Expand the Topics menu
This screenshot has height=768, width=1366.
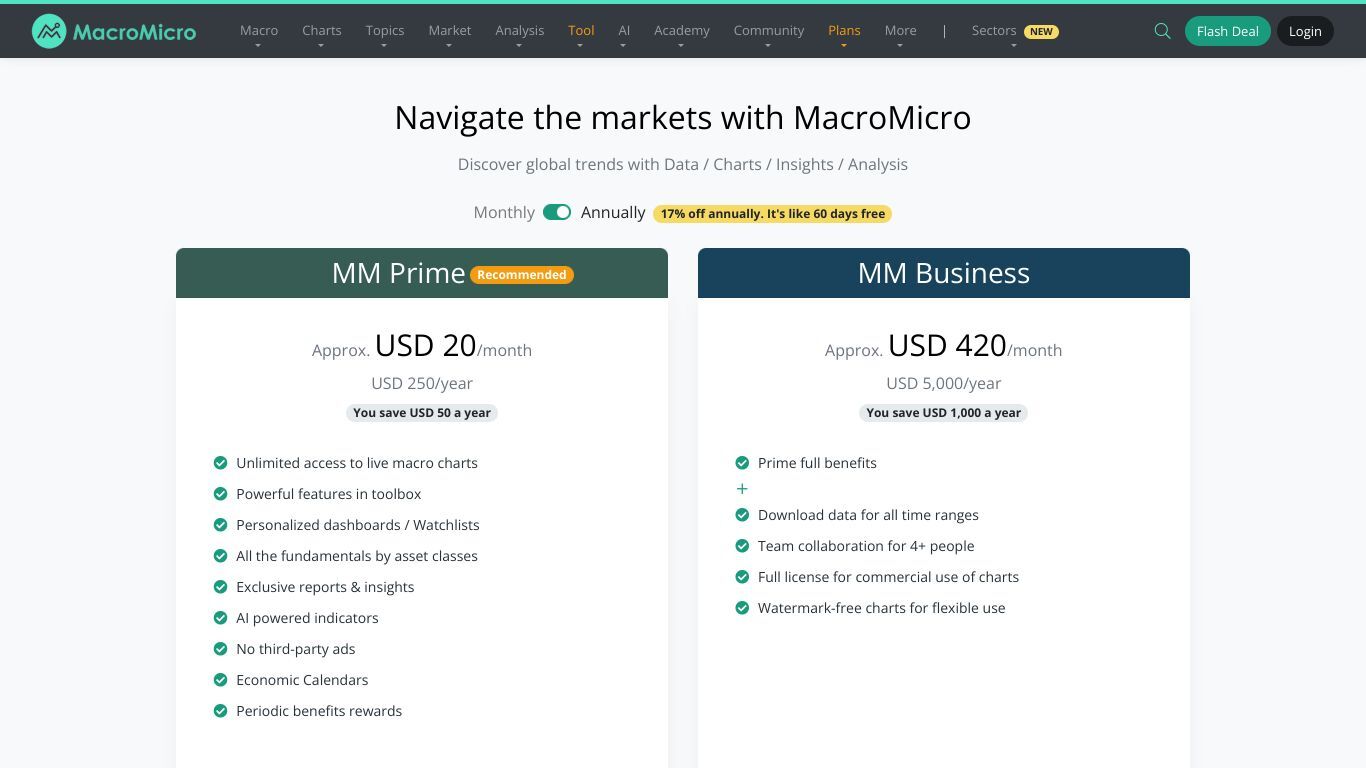point(385,31)
